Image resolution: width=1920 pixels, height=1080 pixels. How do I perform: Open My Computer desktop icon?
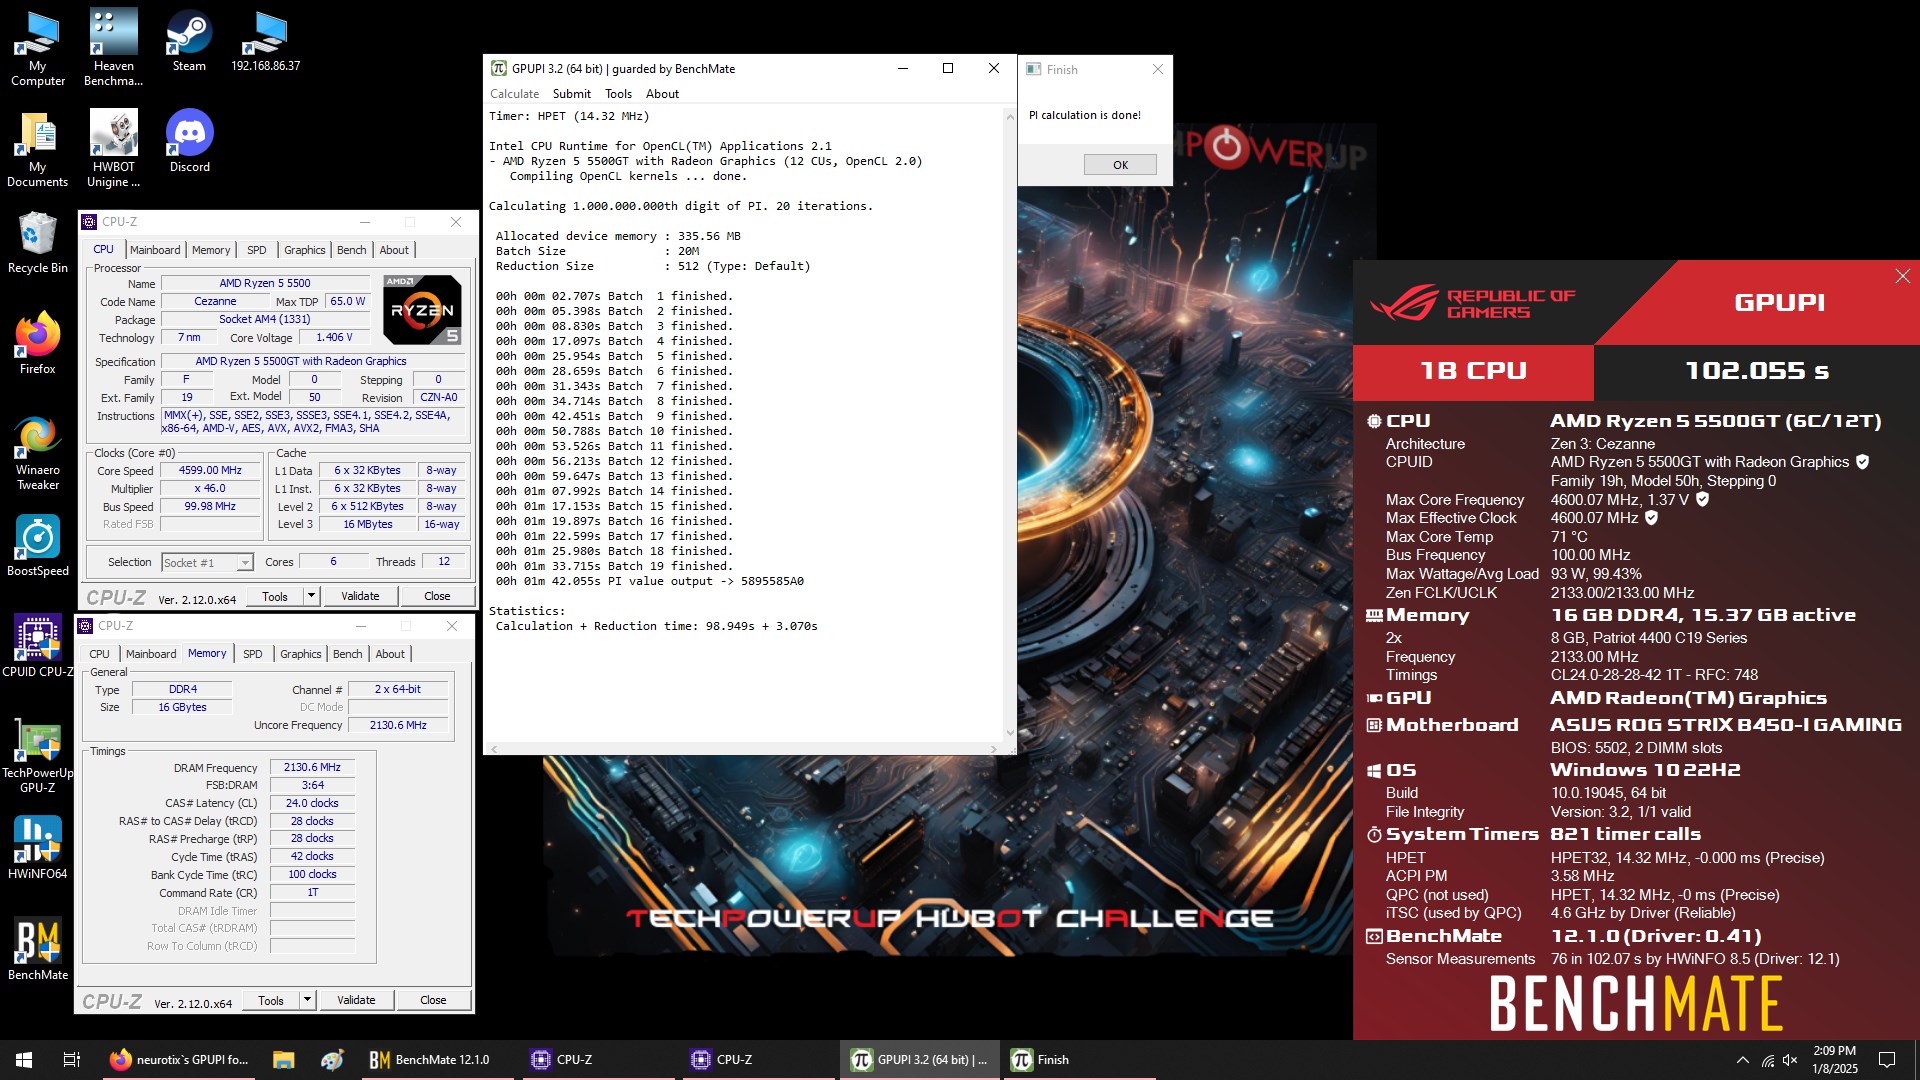38,49
